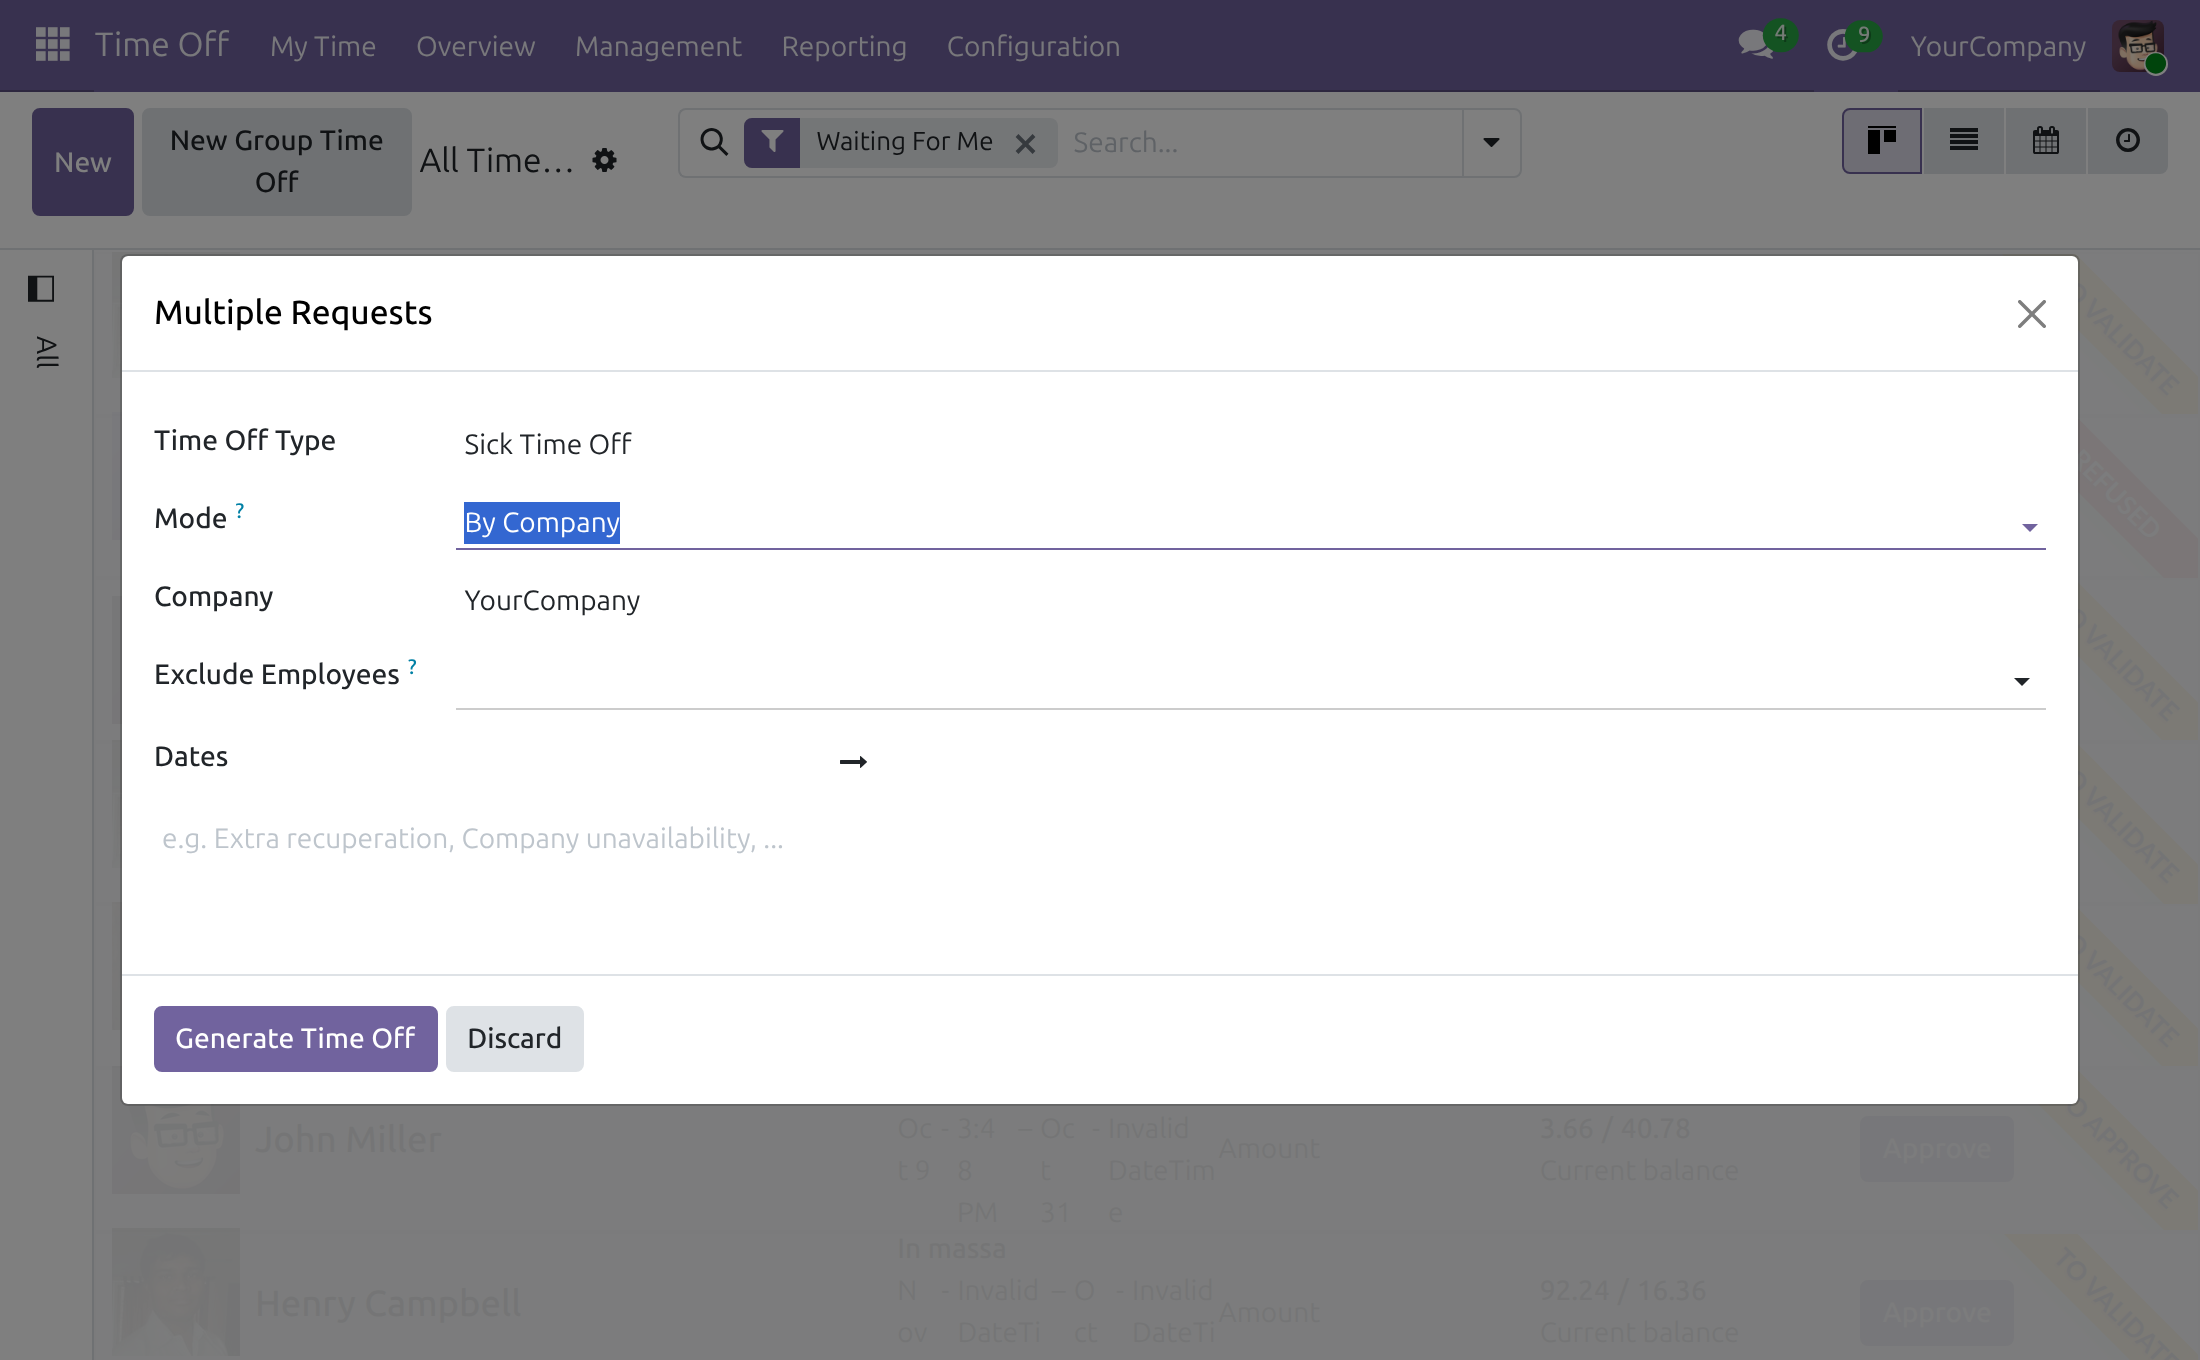2200x1360 pixels.
Task: Switch to activity view
Action: pyautogui.click(x=2128, y=141)
